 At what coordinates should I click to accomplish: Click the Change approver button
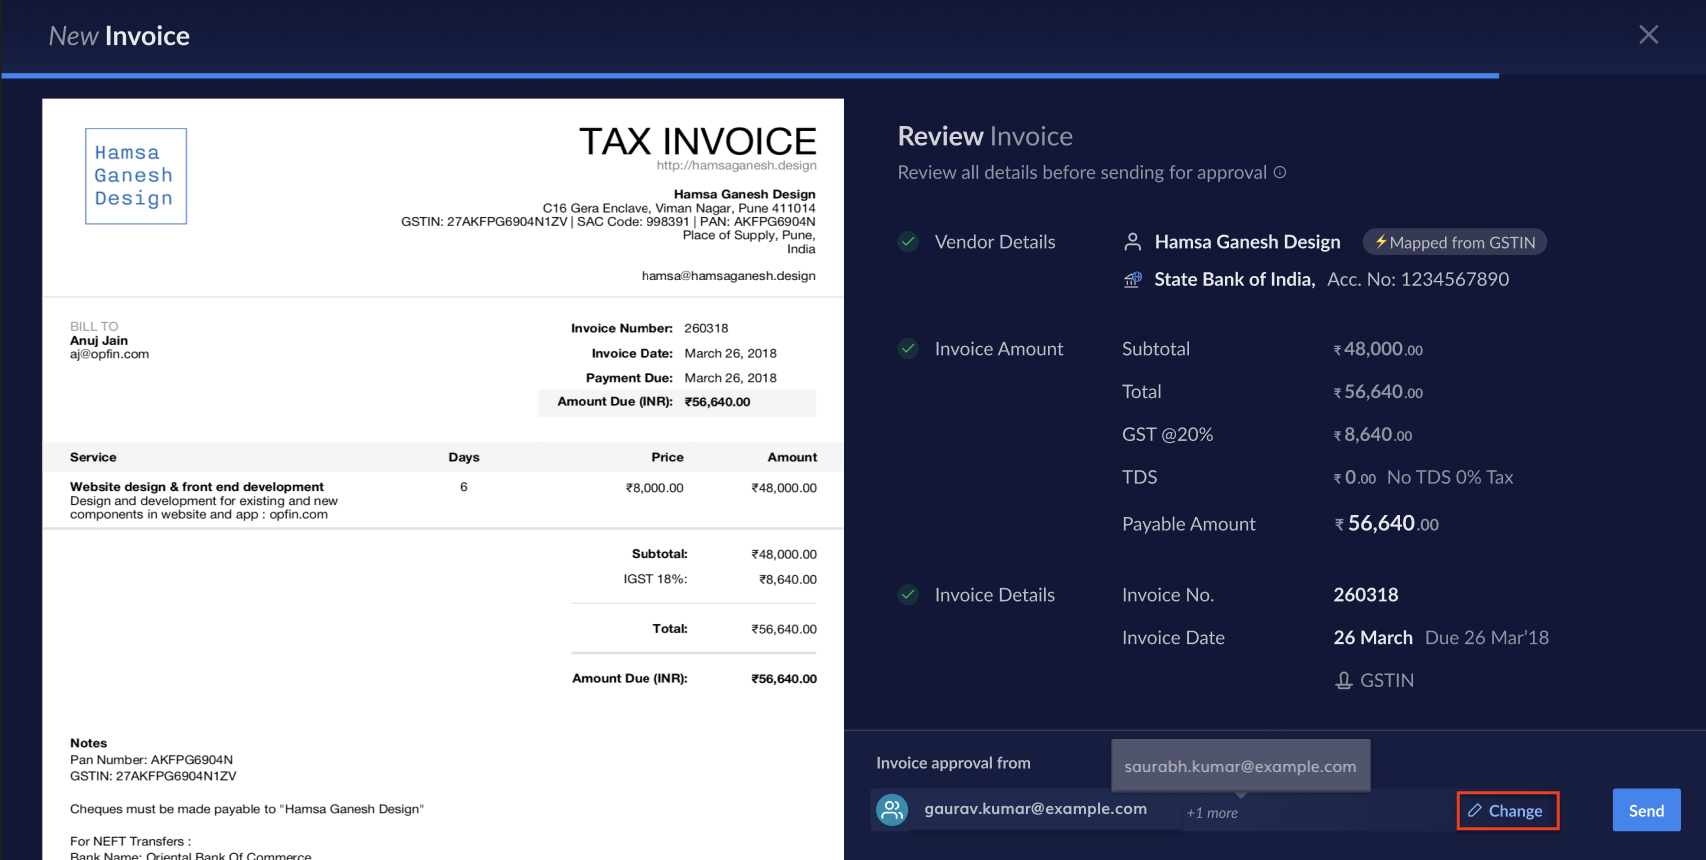(x=1508, y=811)
